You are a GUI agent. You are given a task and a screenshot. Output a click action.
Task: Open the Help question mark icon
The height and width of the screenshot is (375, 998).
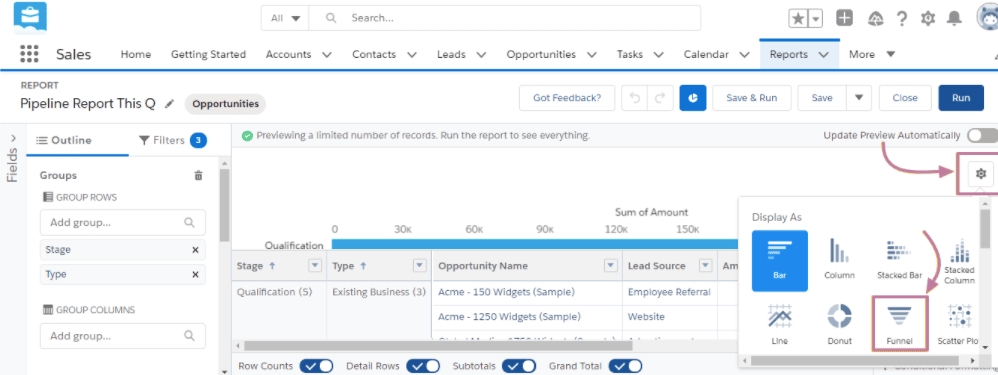pos(901,18)
